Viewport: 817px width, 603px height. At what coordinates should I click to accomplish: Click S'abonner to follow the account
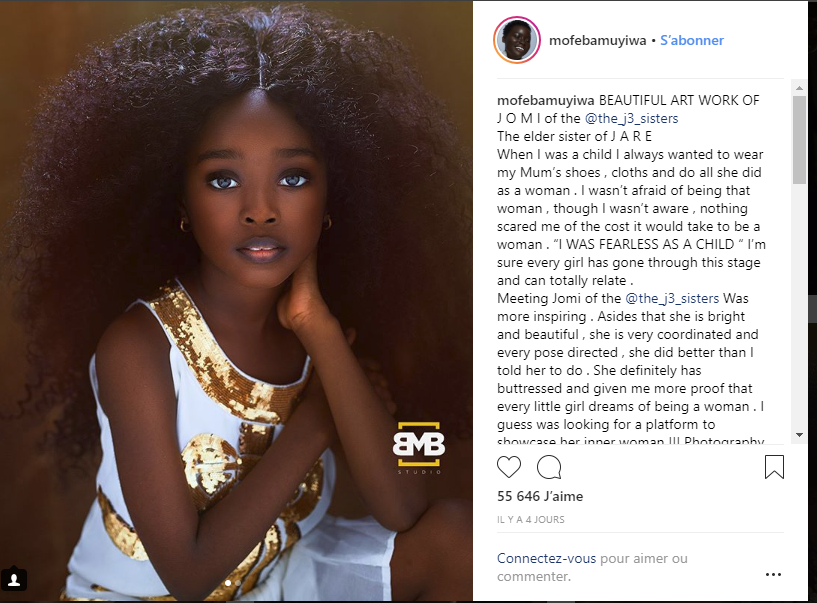point(691,41)
